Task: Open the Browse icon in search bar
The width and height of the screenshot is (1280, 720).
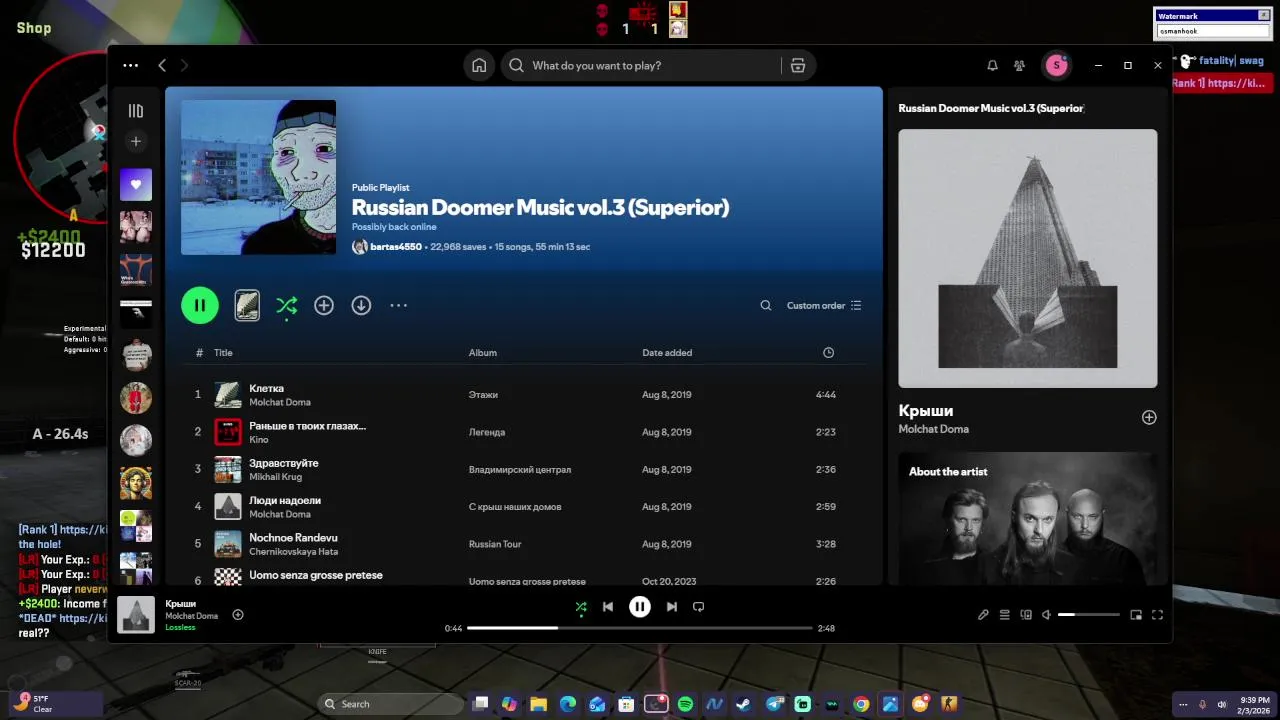Action: coord(798,65)
